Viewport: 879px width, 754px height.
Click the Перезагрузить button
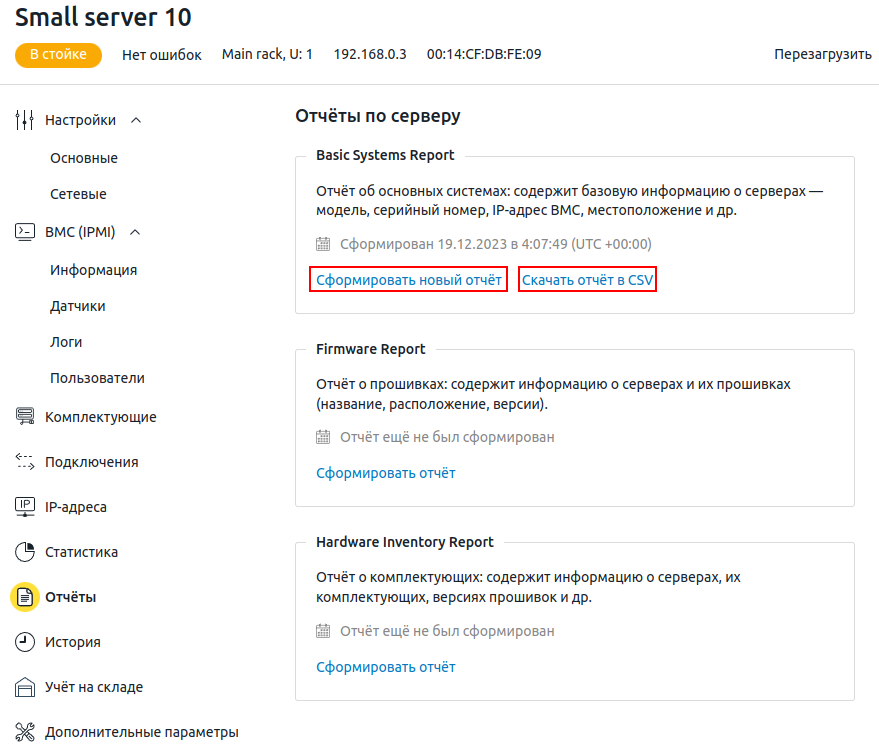click(822, 54)
